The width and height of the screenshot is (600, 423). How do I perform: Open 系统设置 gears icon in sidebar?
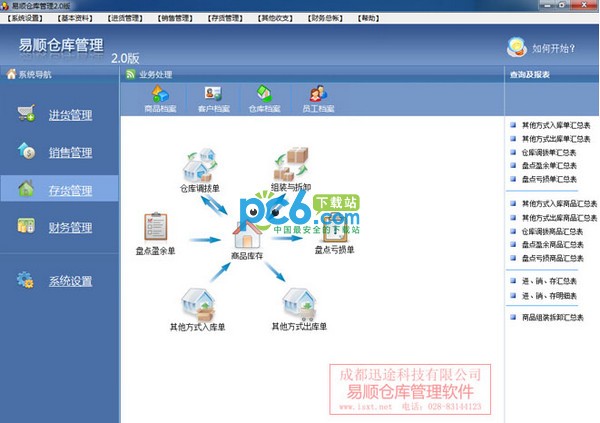(x=25, y=280)
